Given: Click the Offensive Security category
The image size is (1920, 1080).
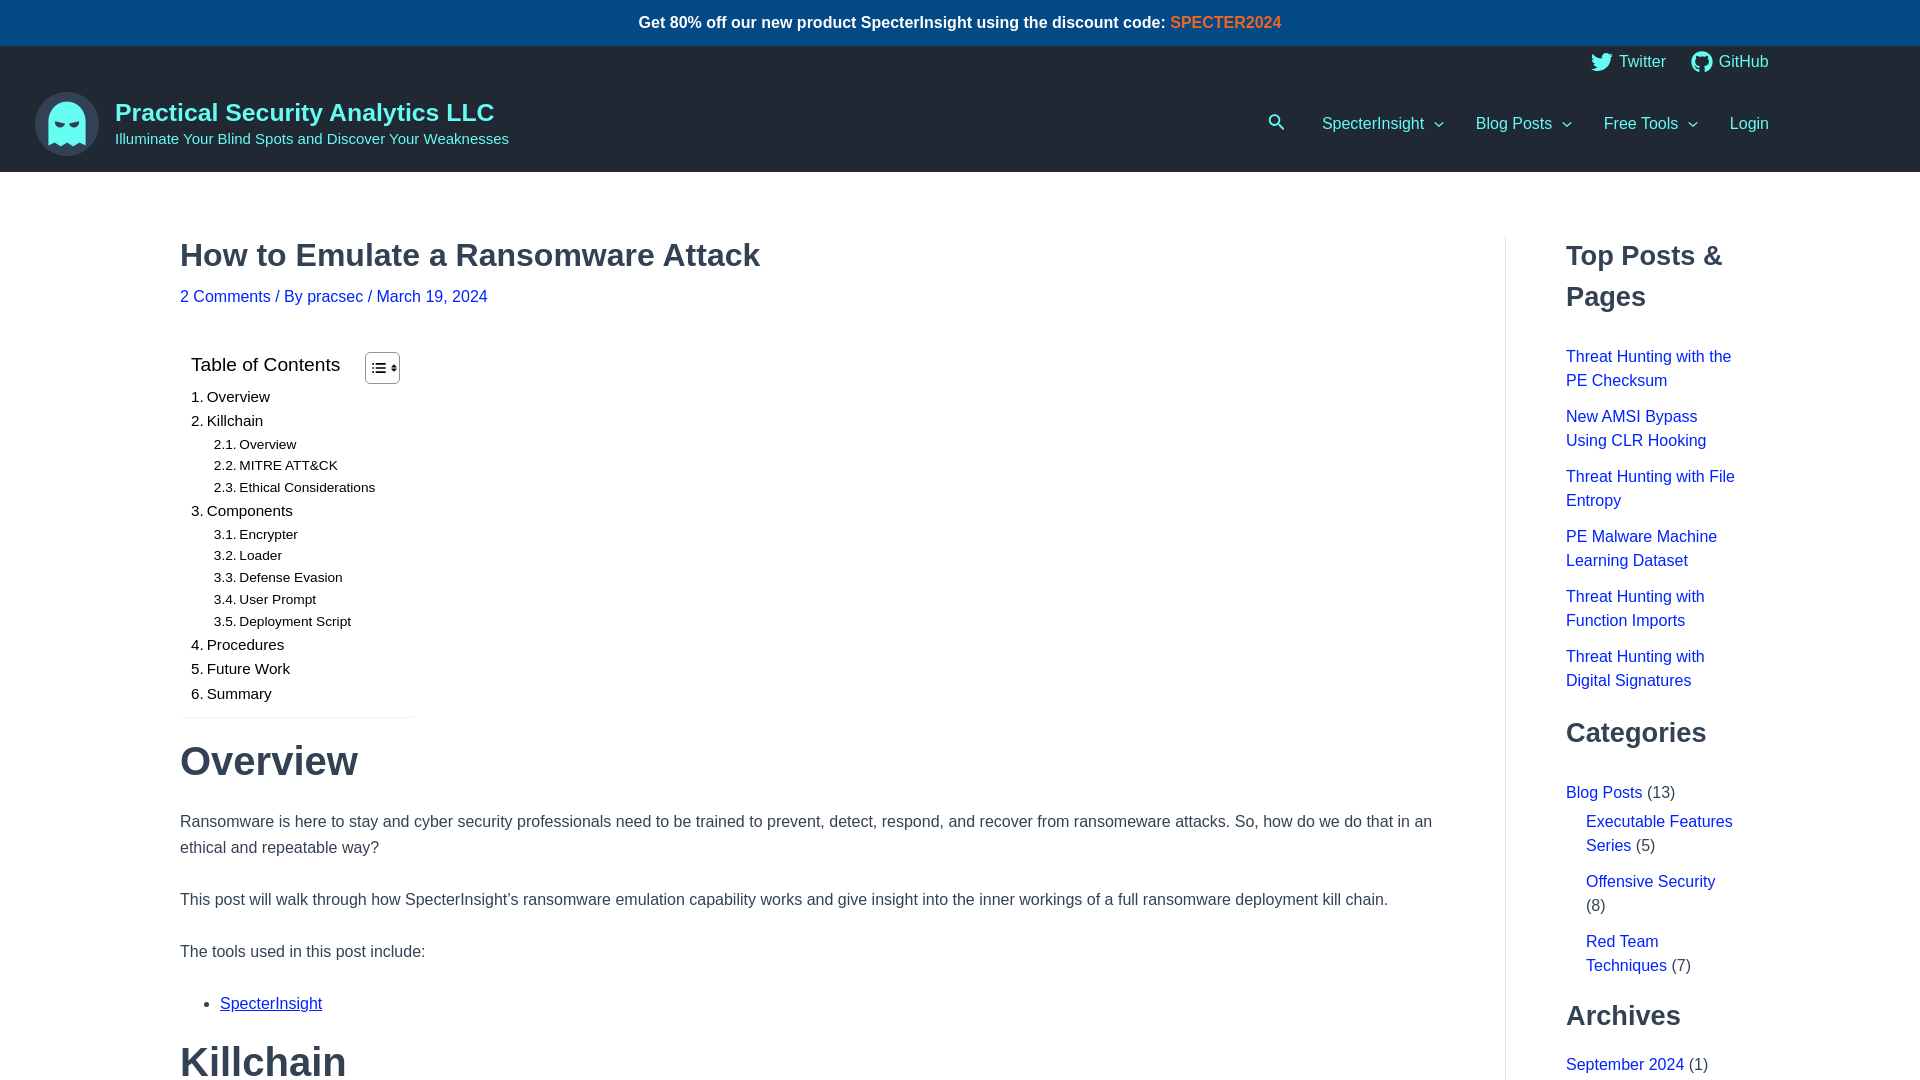Looking at the screenshot, I should point(1650,881).
